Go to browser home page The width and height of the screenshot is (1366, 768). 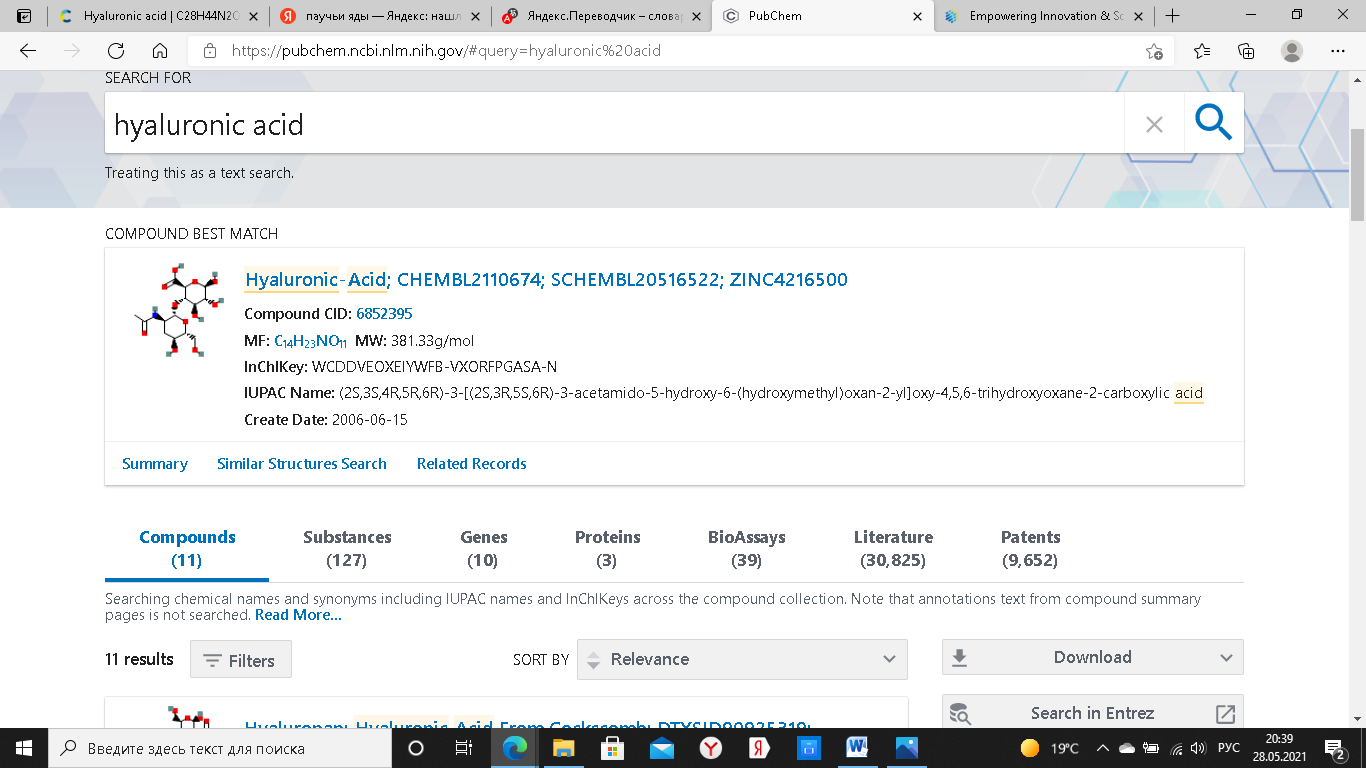click(160, 51)
